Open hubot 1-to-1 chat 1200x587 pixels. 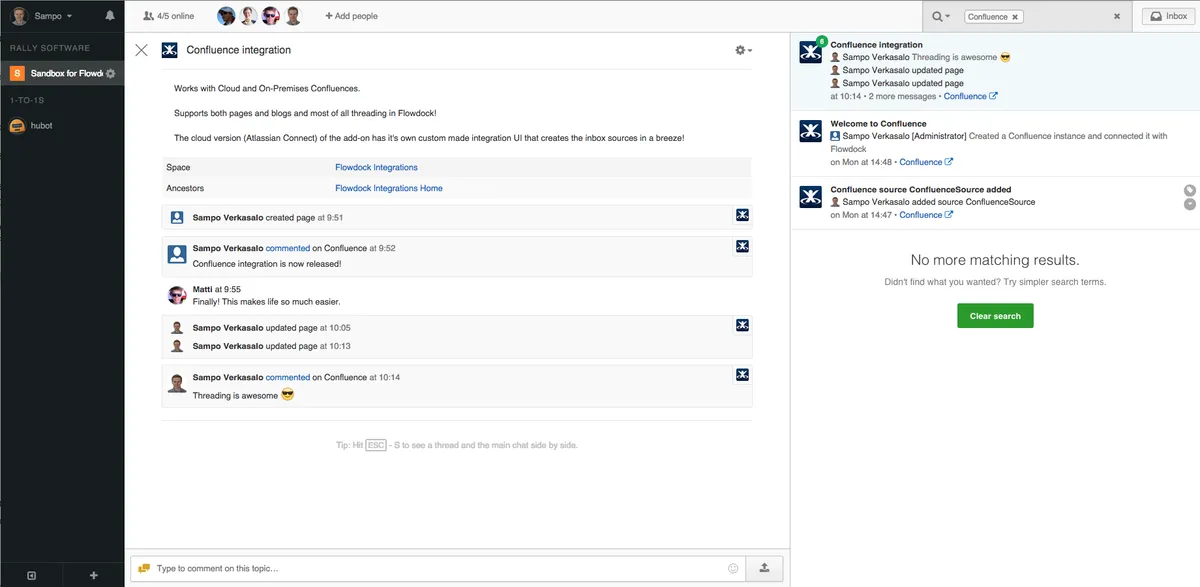click(x=62, y=126)
